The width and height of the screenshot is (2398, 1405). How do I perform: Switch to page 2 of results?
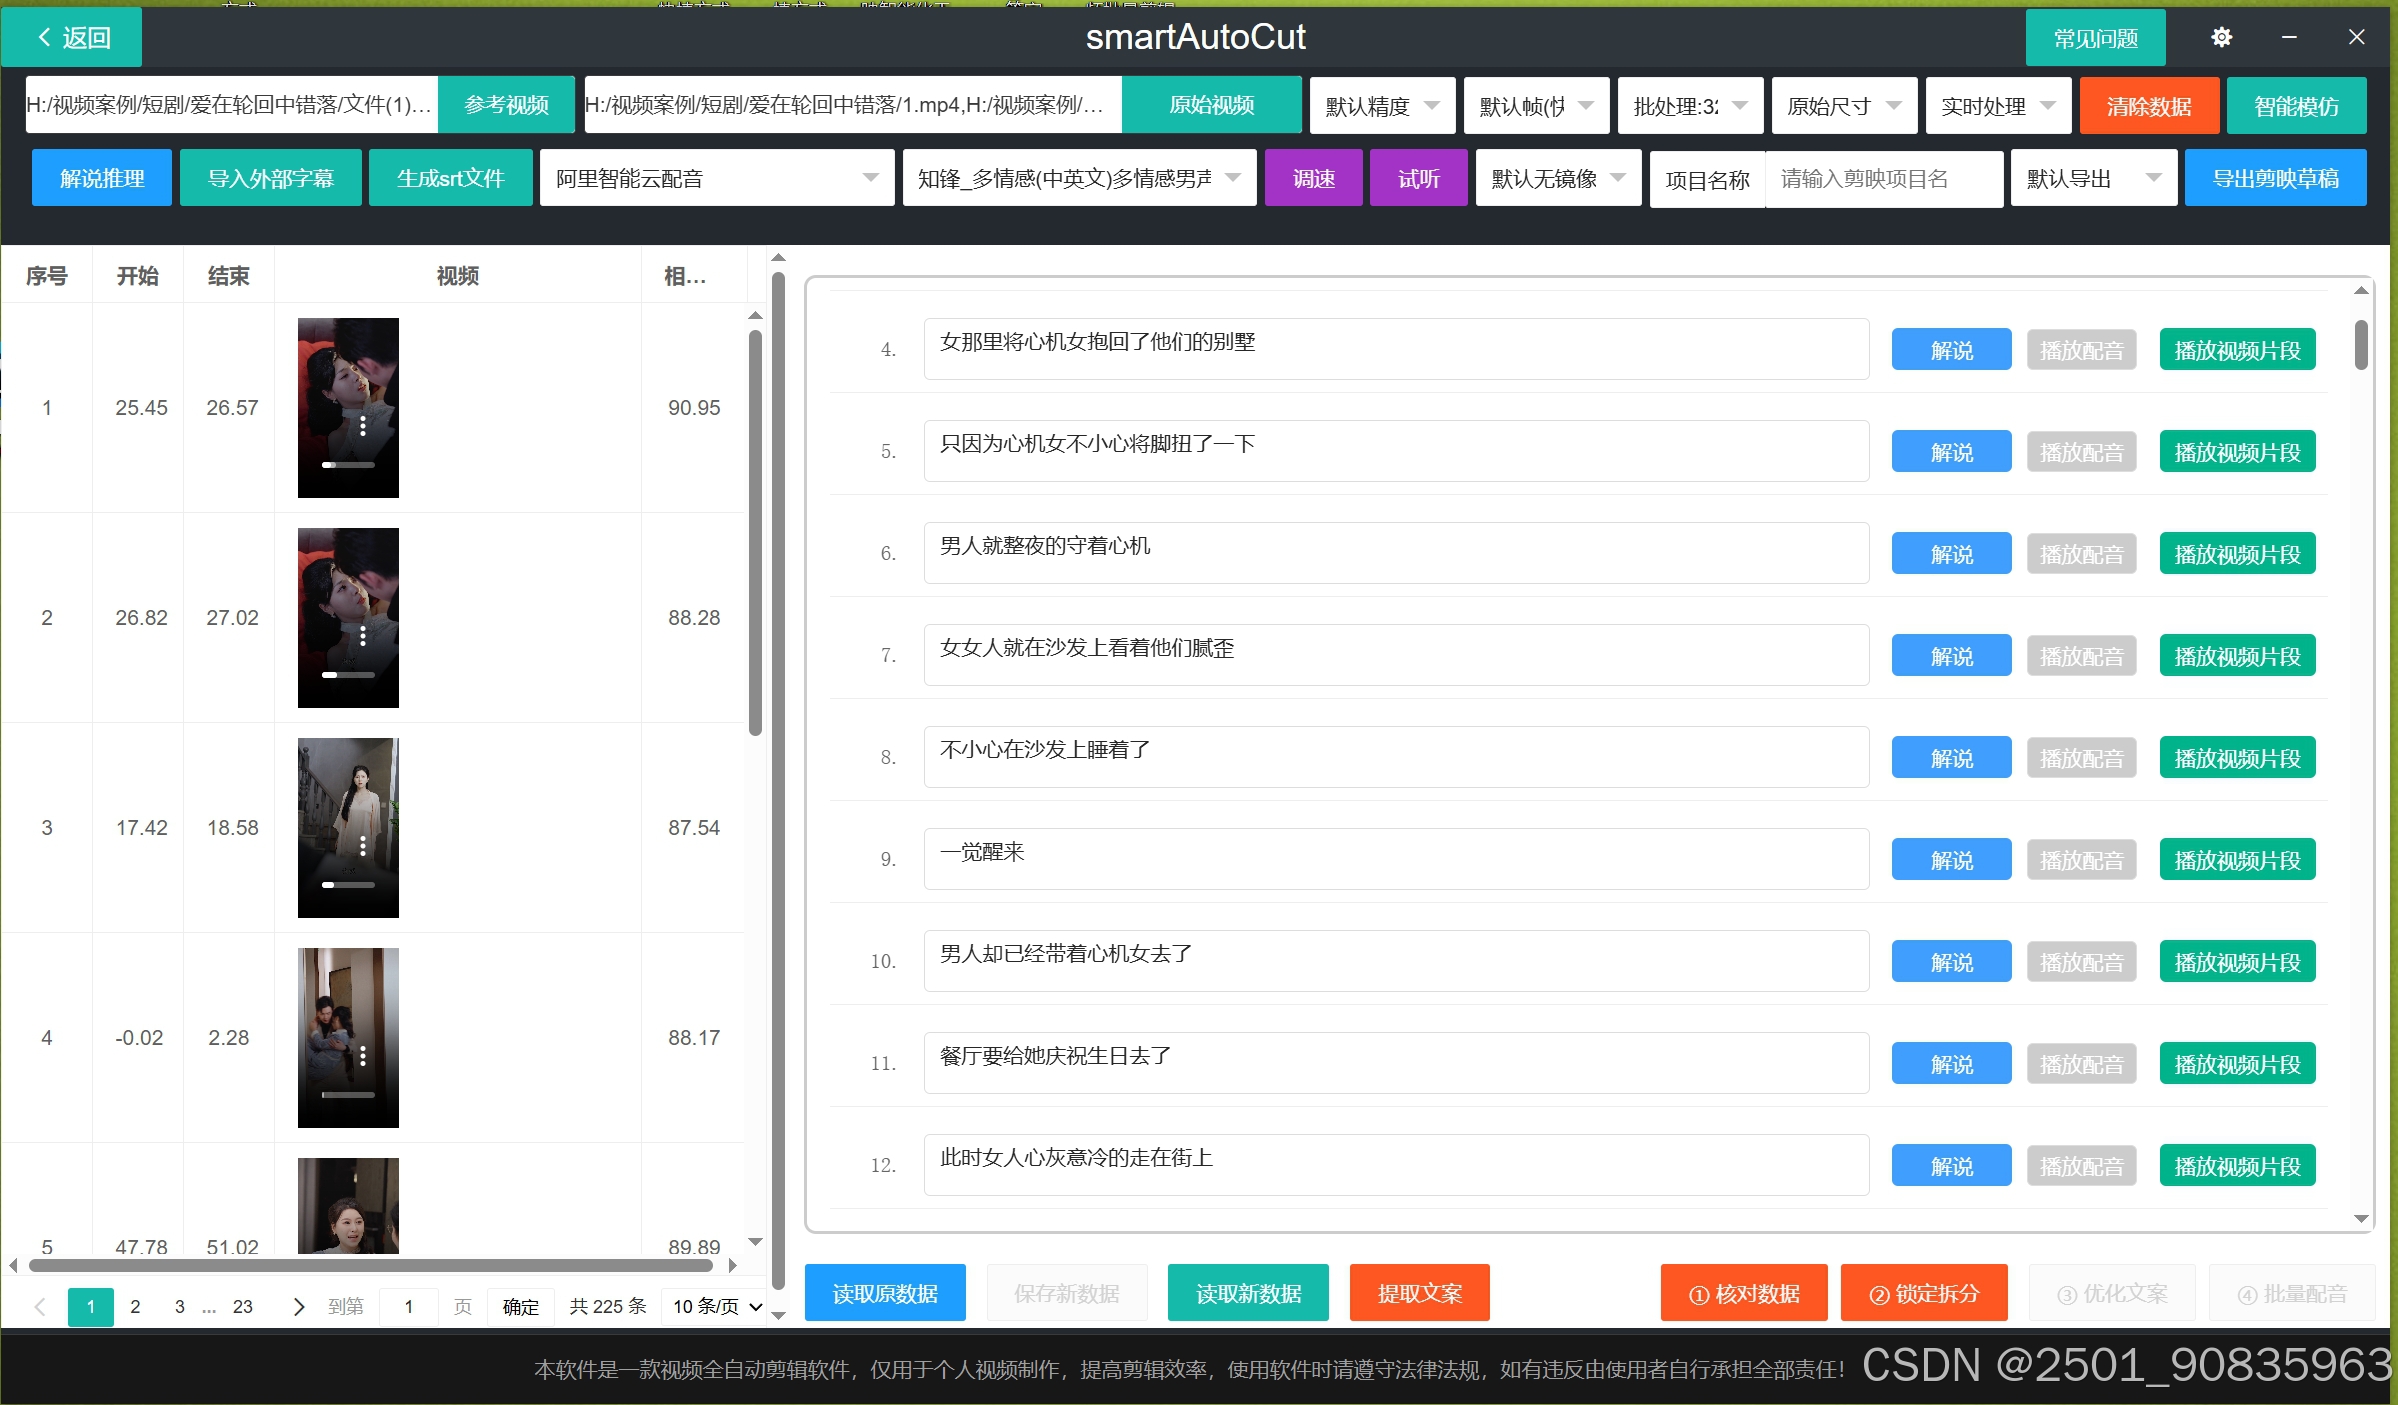[135, 1306]
